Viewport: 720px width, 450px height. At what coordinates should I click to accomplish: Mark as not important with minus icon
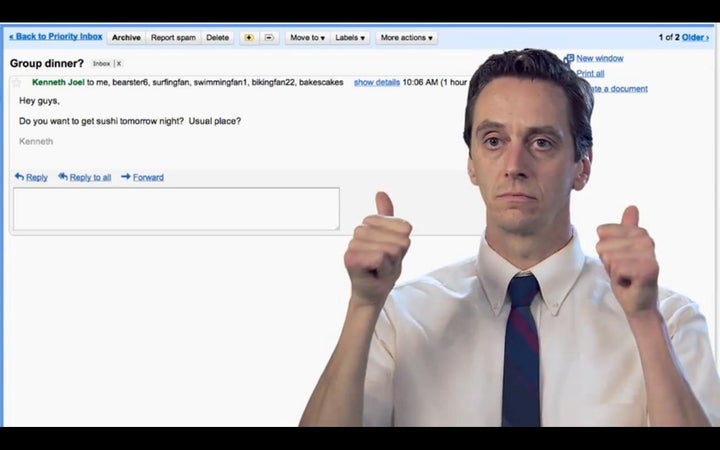pos(270,38)
